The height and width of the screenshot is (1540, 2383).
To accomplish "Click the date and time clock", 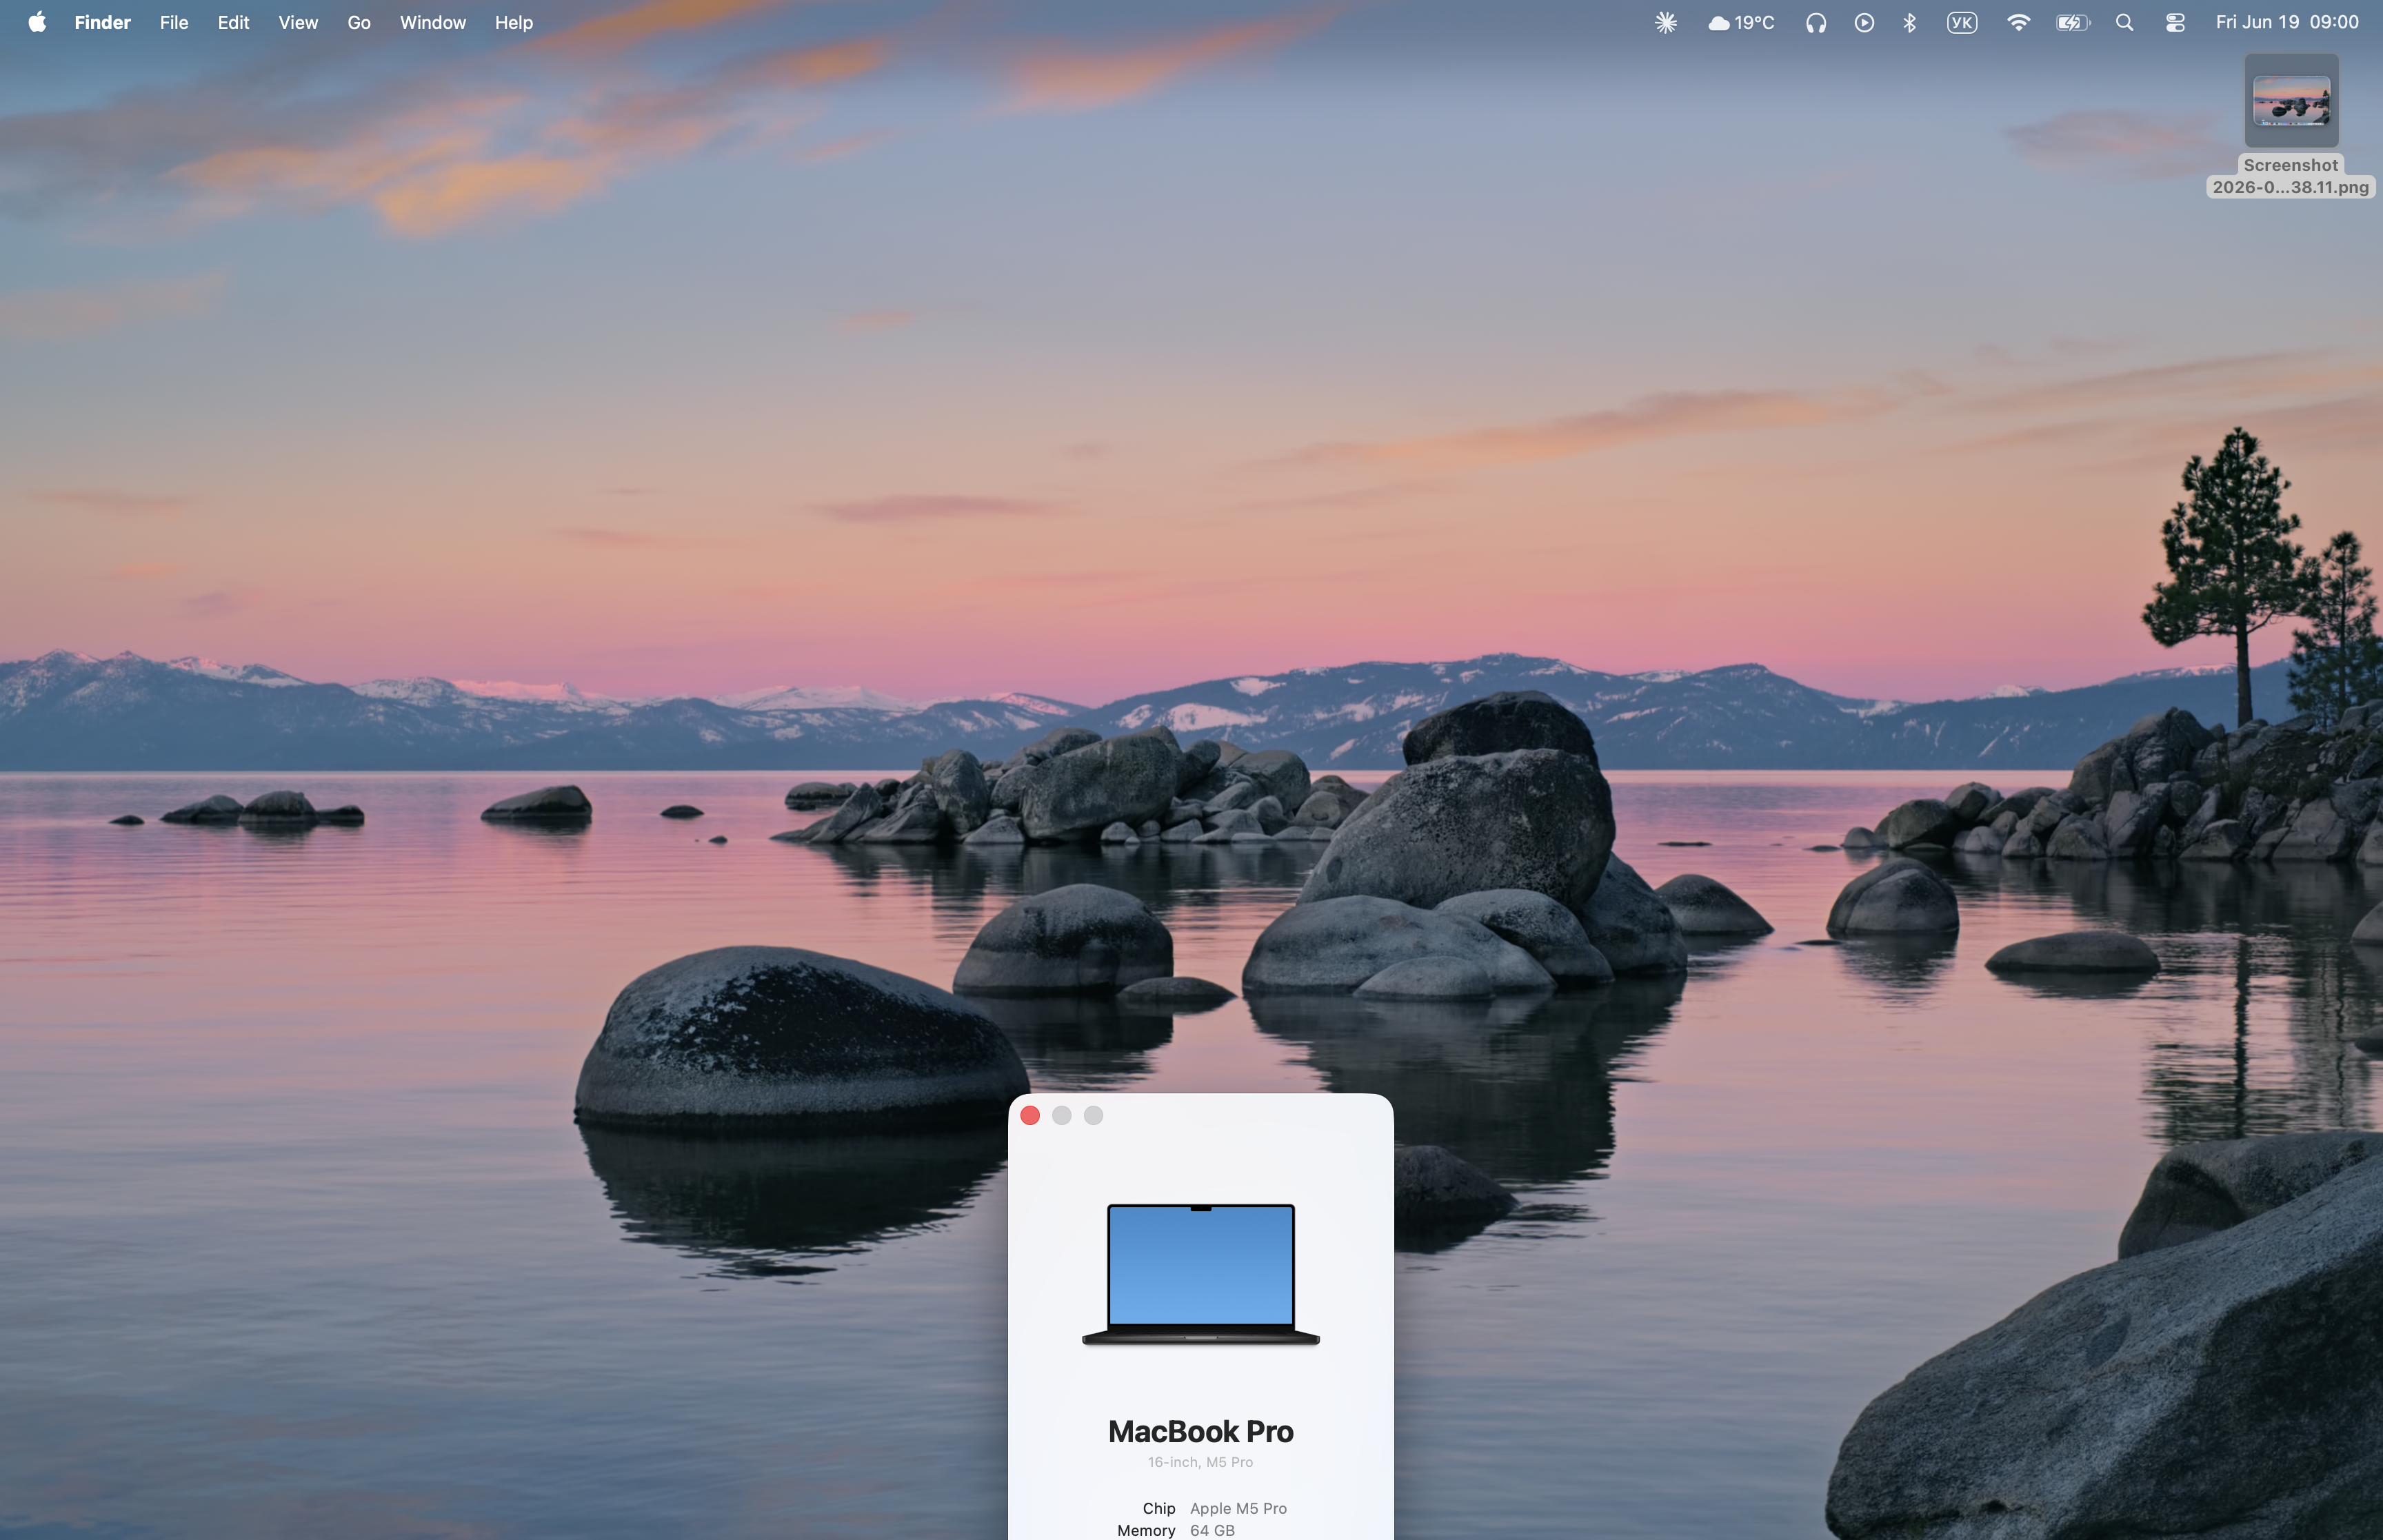I will click(2287, 22).
